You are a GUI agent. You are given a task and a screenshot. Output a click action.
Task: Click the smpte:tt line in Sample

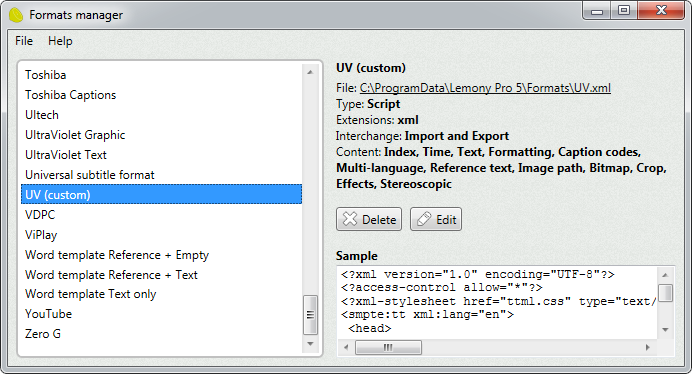click(x=427, y=314)
